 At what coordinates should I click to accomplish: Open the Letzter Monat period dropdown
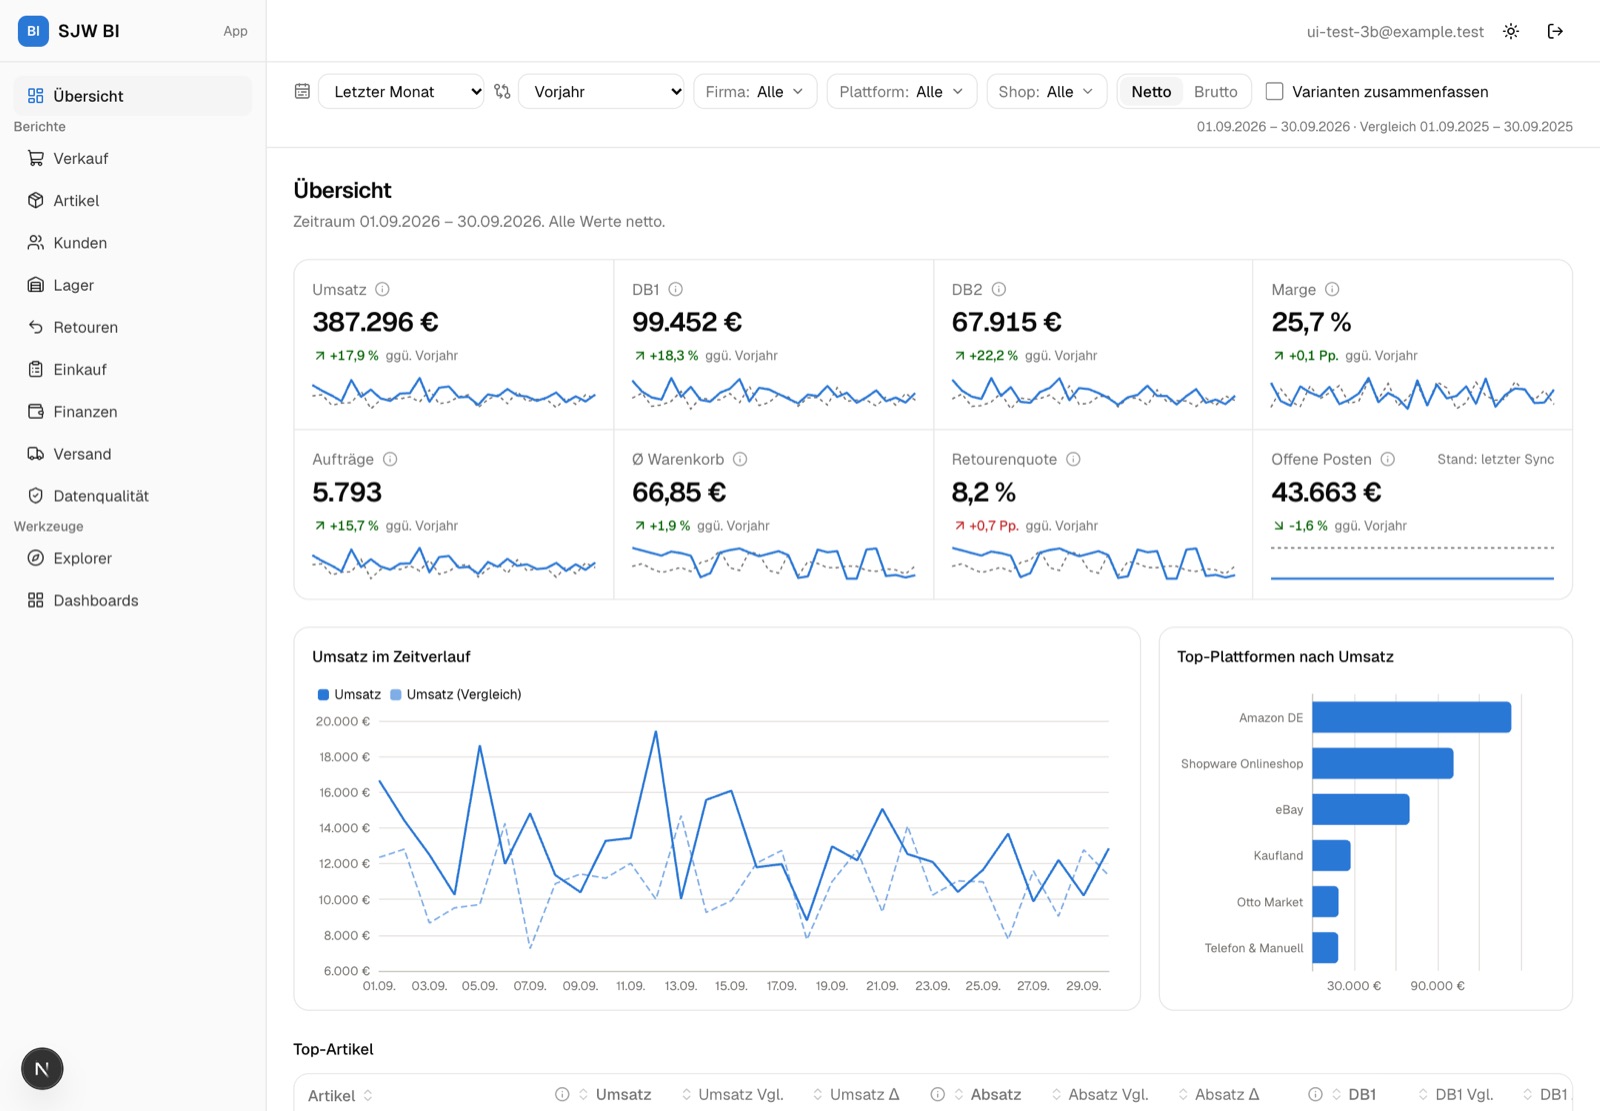tap(401, 91)
